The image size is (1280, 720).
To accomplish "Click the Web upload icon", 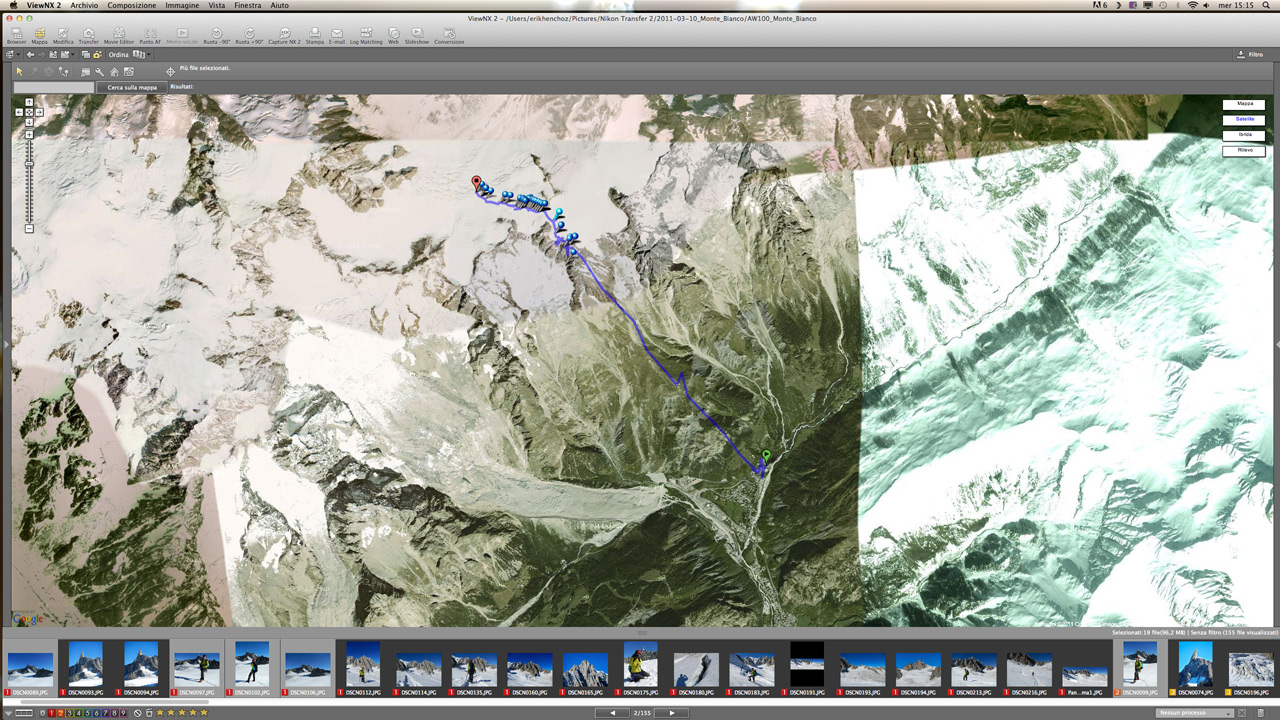I will point(393,36).
